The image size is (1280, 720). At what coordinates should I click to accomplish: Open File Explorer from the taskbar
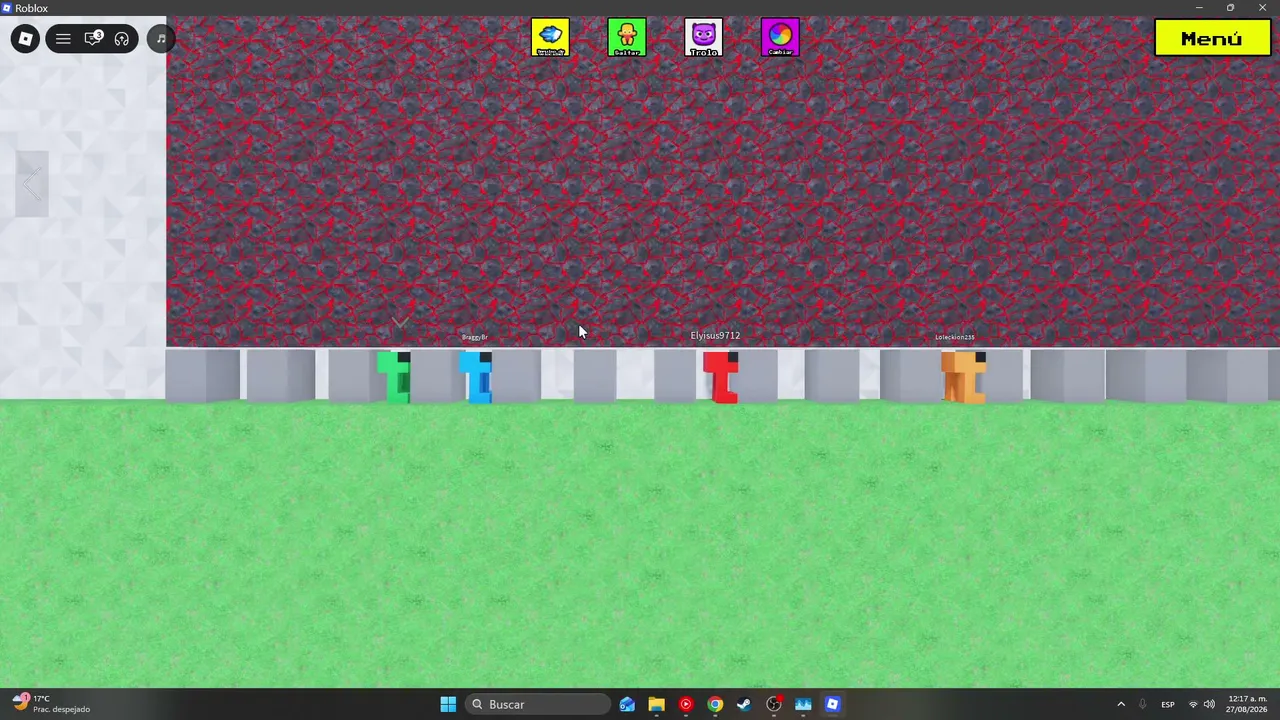656,704
